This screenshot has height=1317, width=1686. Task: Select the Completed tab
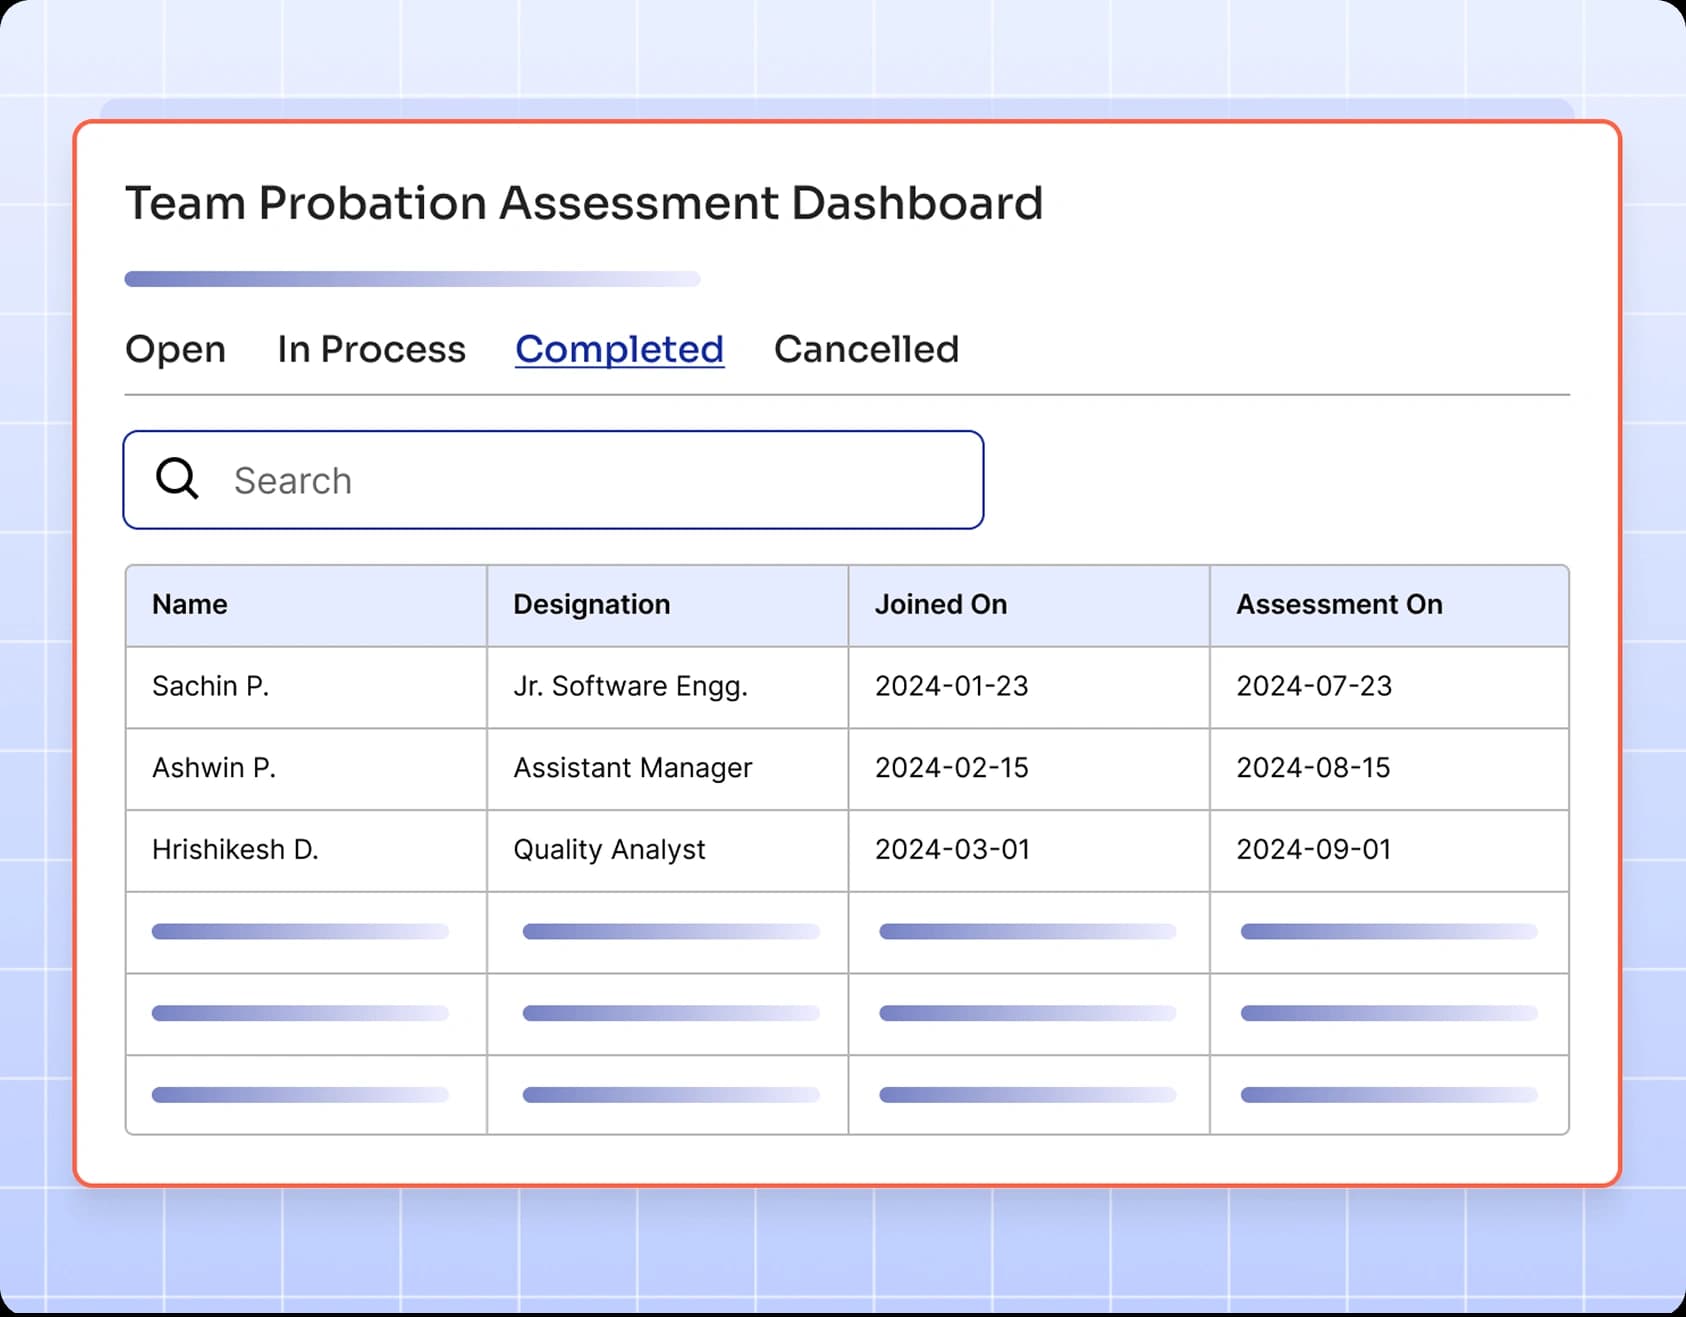(619, 349)
